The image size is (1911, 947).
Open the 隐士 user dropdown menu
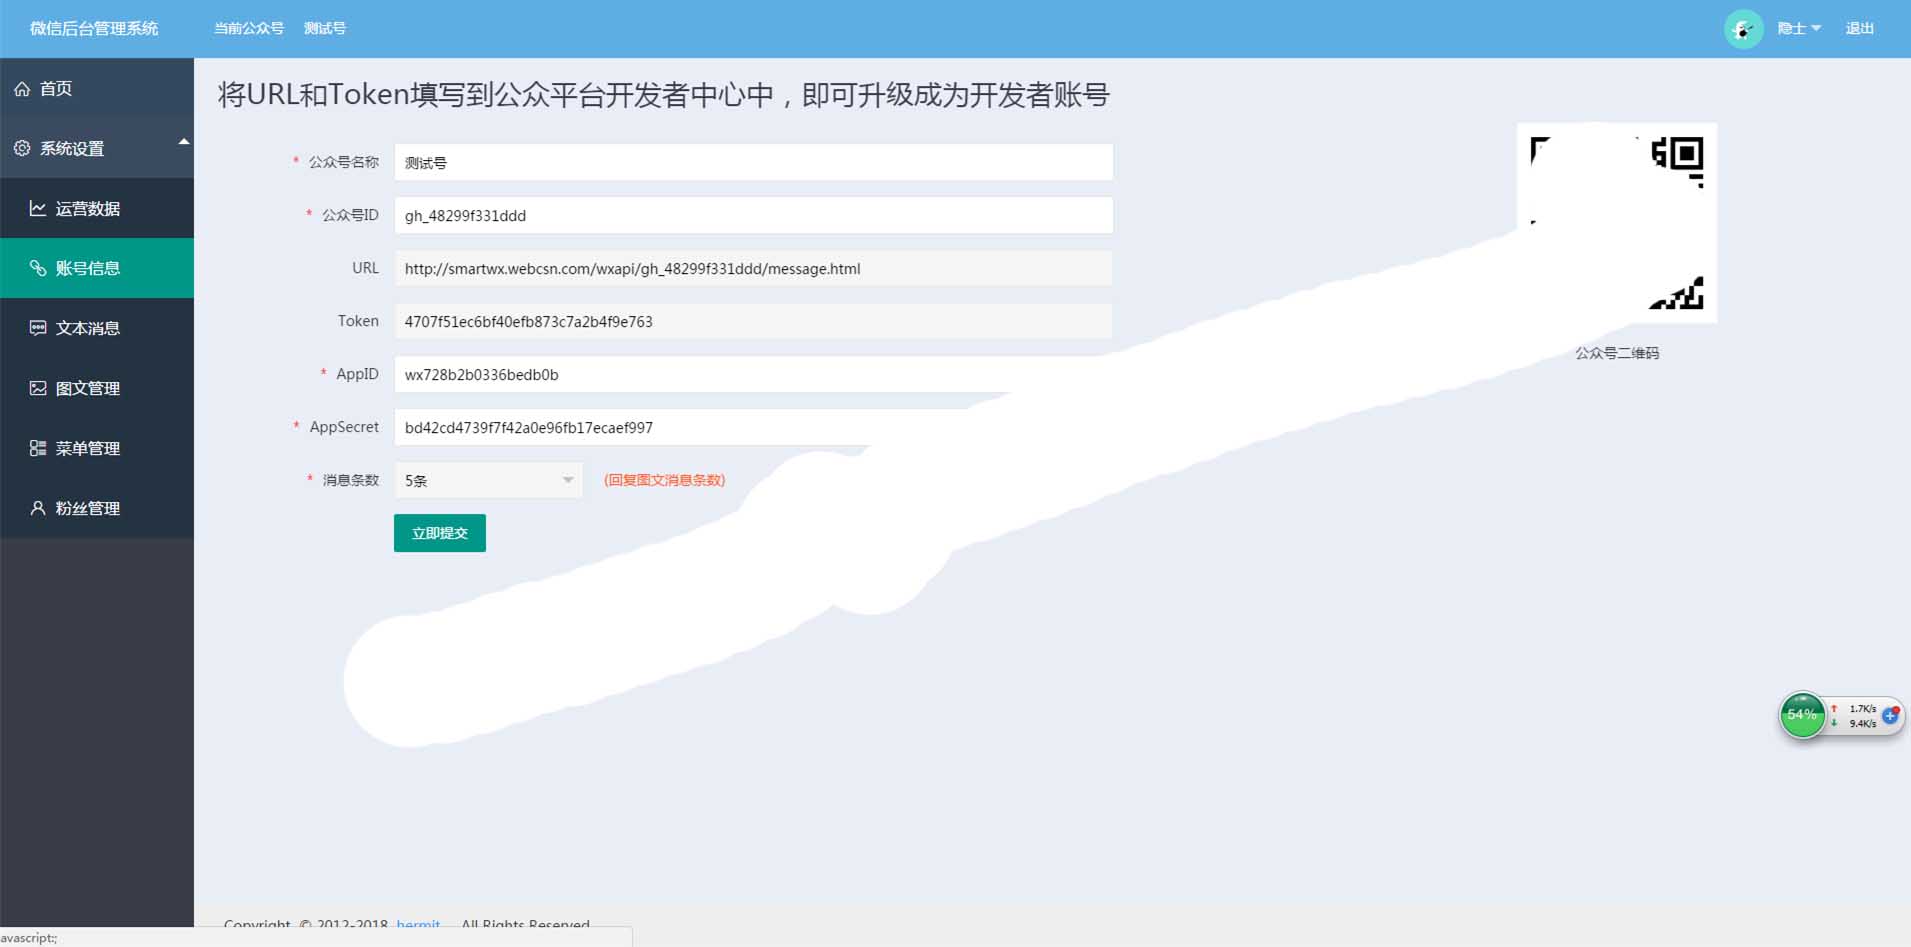(x=1799, y=29)
